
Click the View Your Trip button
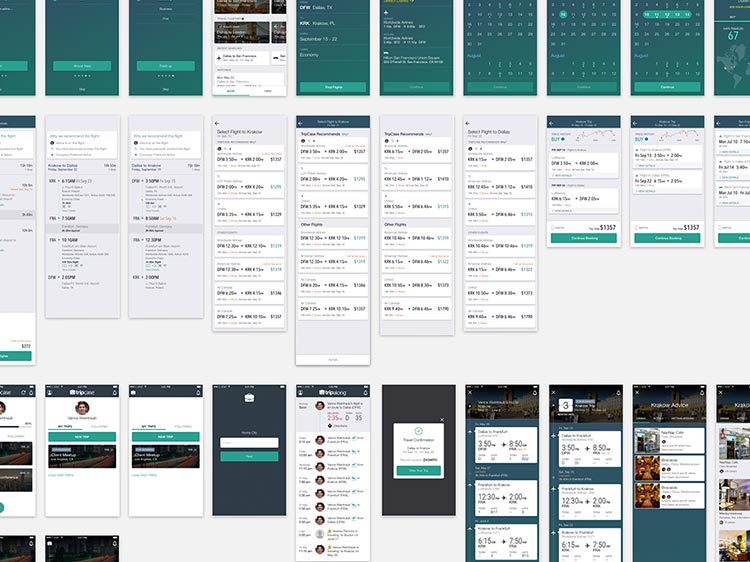pos(417,470)
